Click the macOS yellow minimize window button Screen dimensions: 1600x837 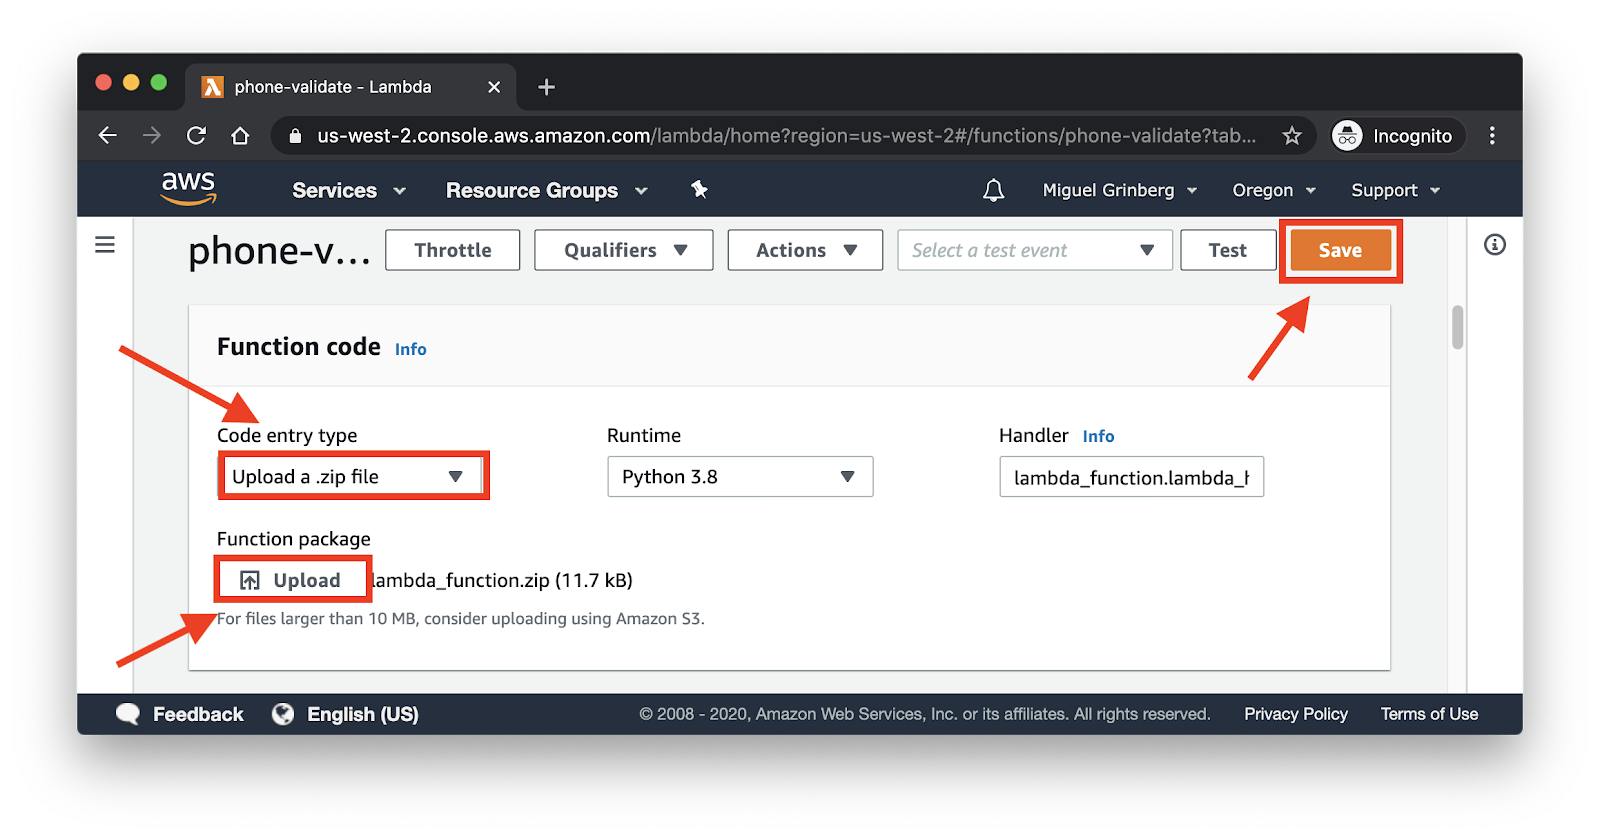(x=131, y=82)
